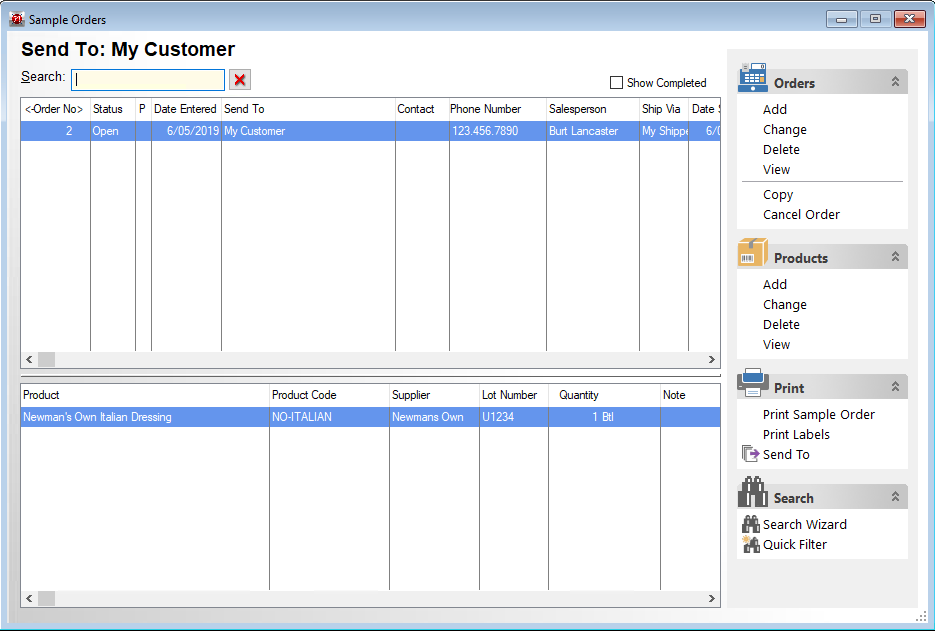Click the Product Code column header
The height and width of the screenshot is (631, 935).
[x=329, y=395]
